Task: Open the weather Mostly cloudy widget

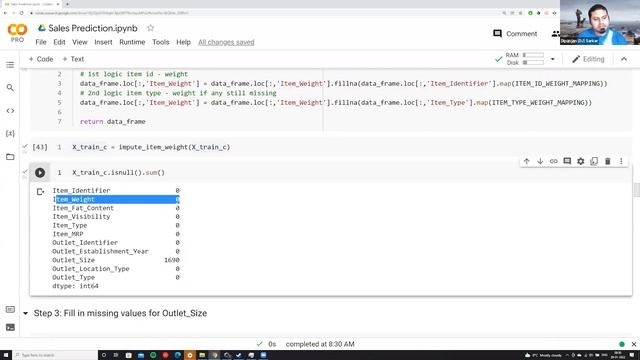Action: [x=543, y=355]
